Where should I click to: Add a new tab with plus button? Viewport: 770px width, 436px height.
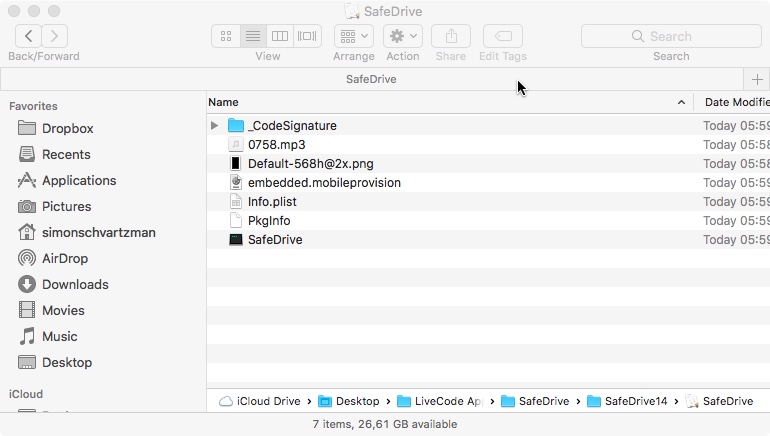pyautogui.click(x=756, y=79)
